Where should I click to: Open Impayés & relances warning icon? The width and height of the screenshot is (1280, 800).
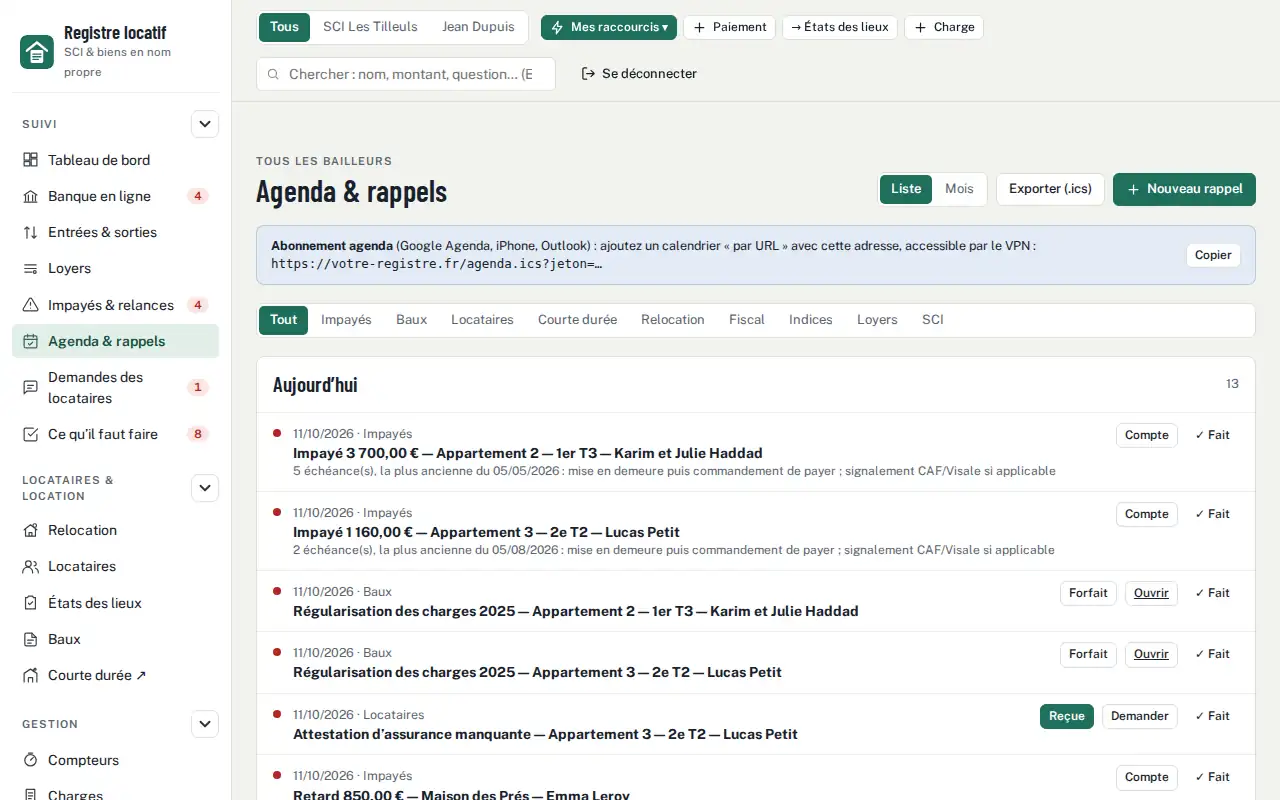pos(30,305)
